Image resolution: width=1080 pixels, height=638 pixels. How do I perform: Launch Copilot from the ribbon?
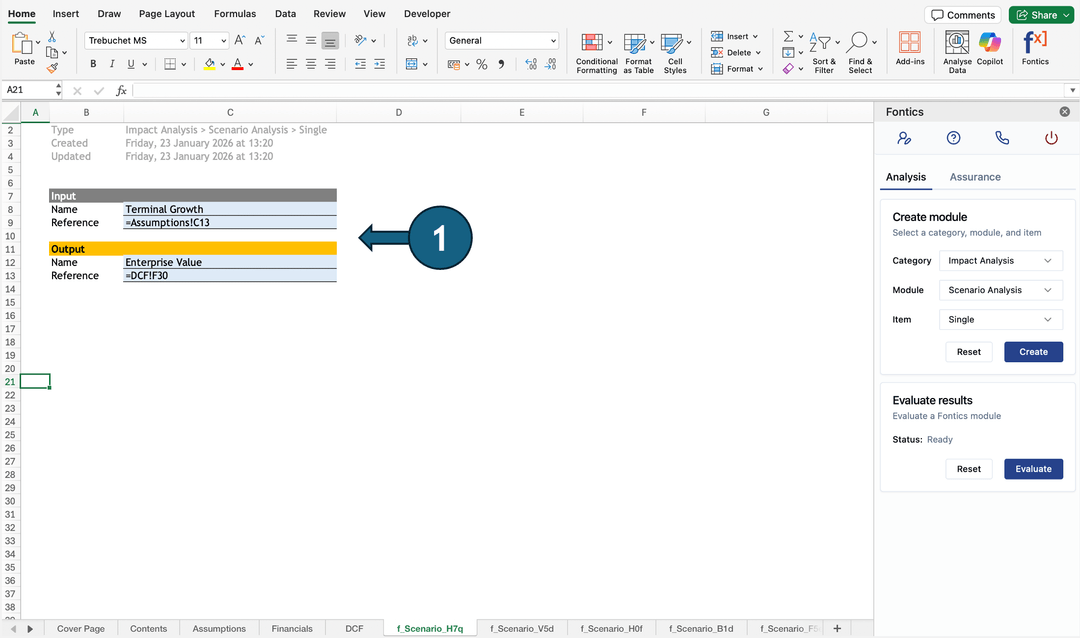[989, 49]
